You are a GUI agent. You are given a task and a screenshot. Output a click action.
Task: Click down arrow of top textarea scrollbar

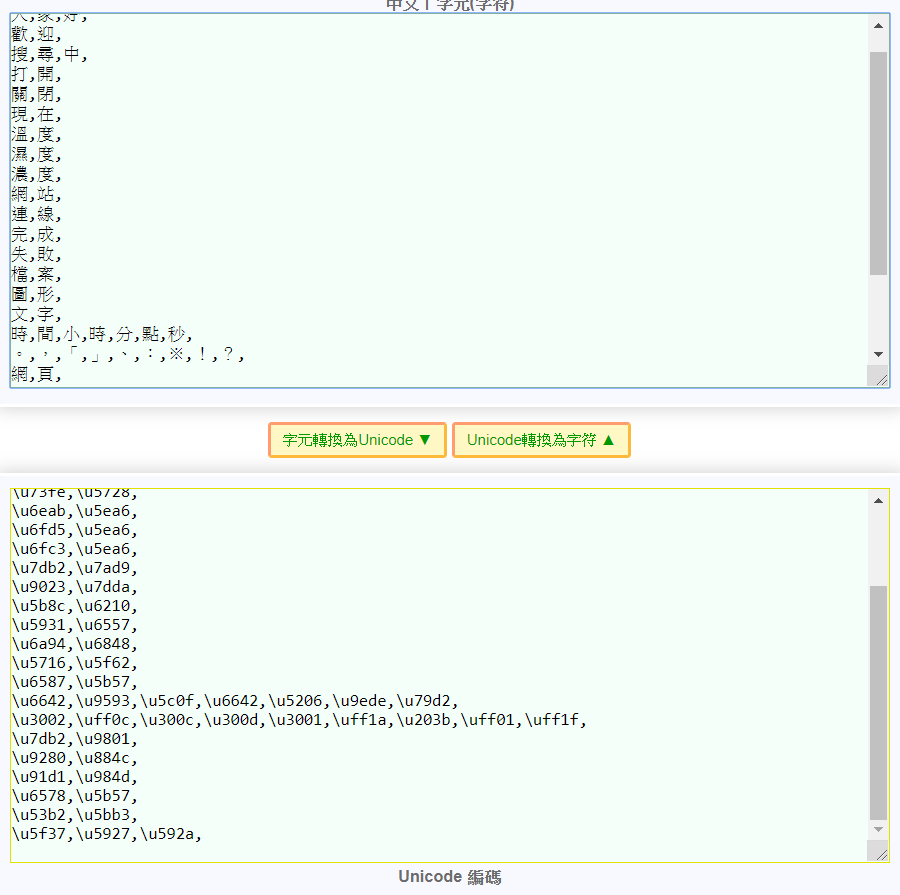click(x=878, y=354)
